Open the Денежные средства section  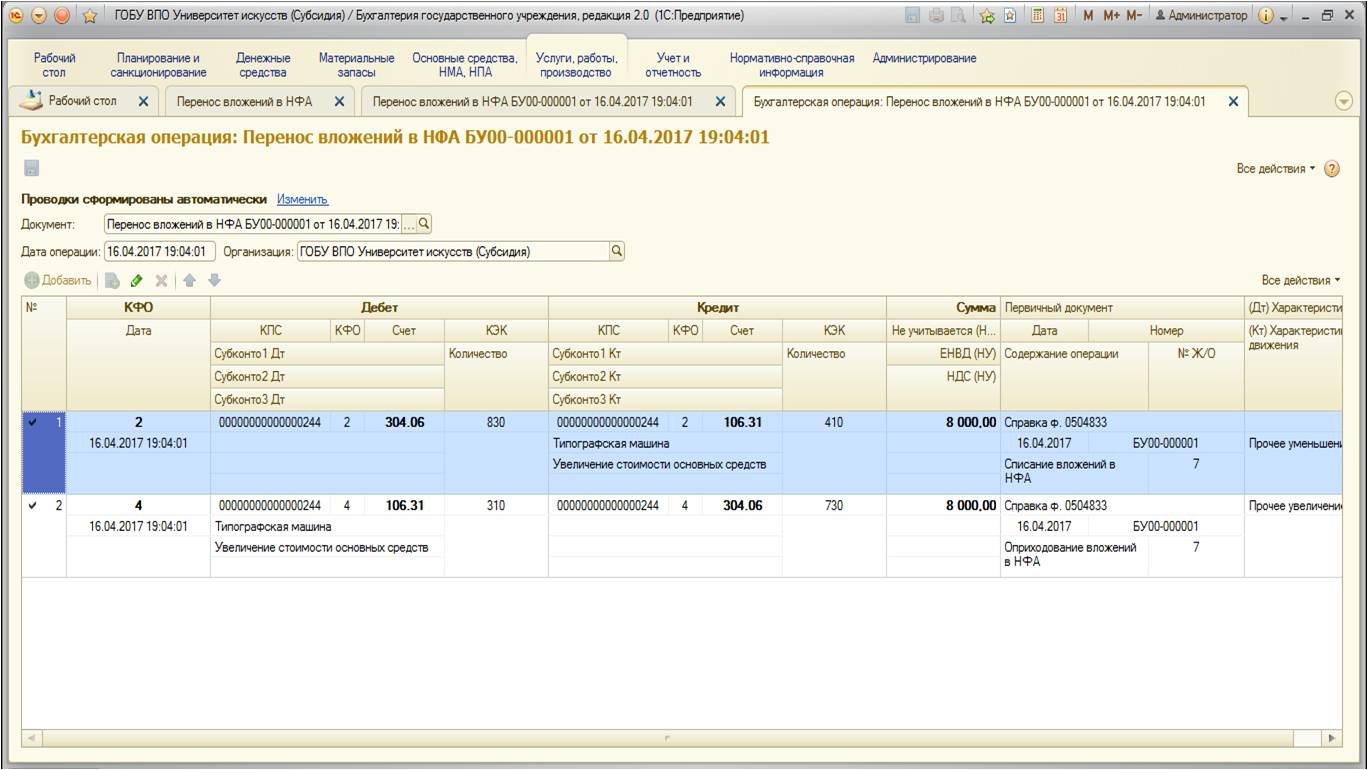tap(263, 65)
